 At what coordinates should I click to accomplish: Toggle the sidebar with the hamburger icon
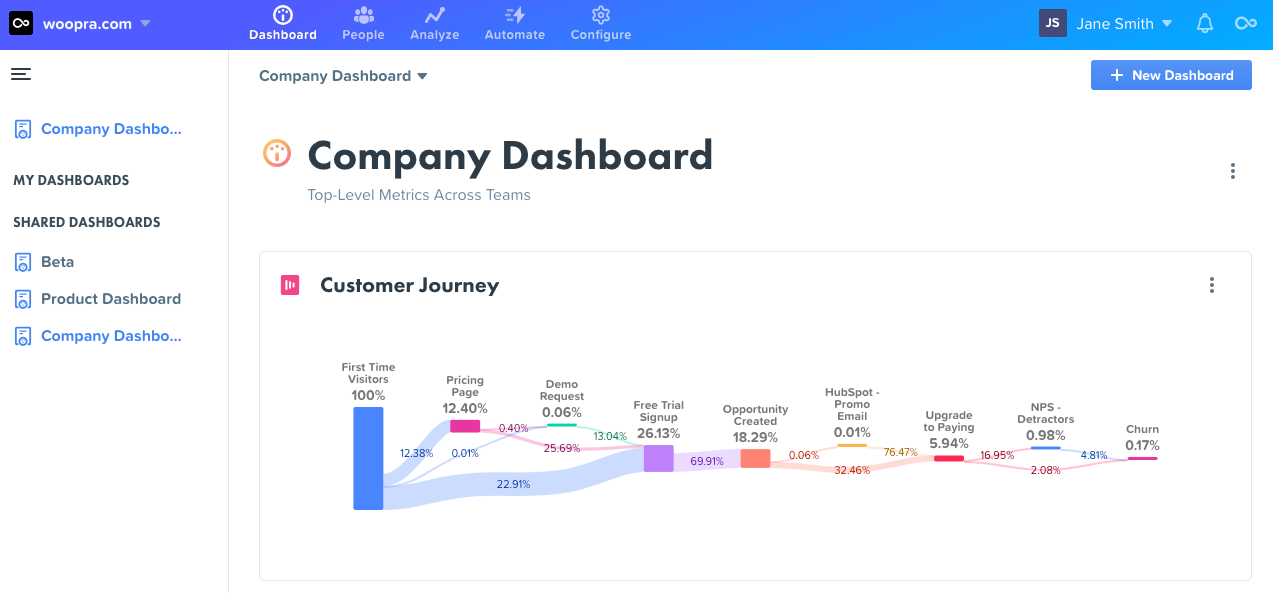click(x=21, y=73)
